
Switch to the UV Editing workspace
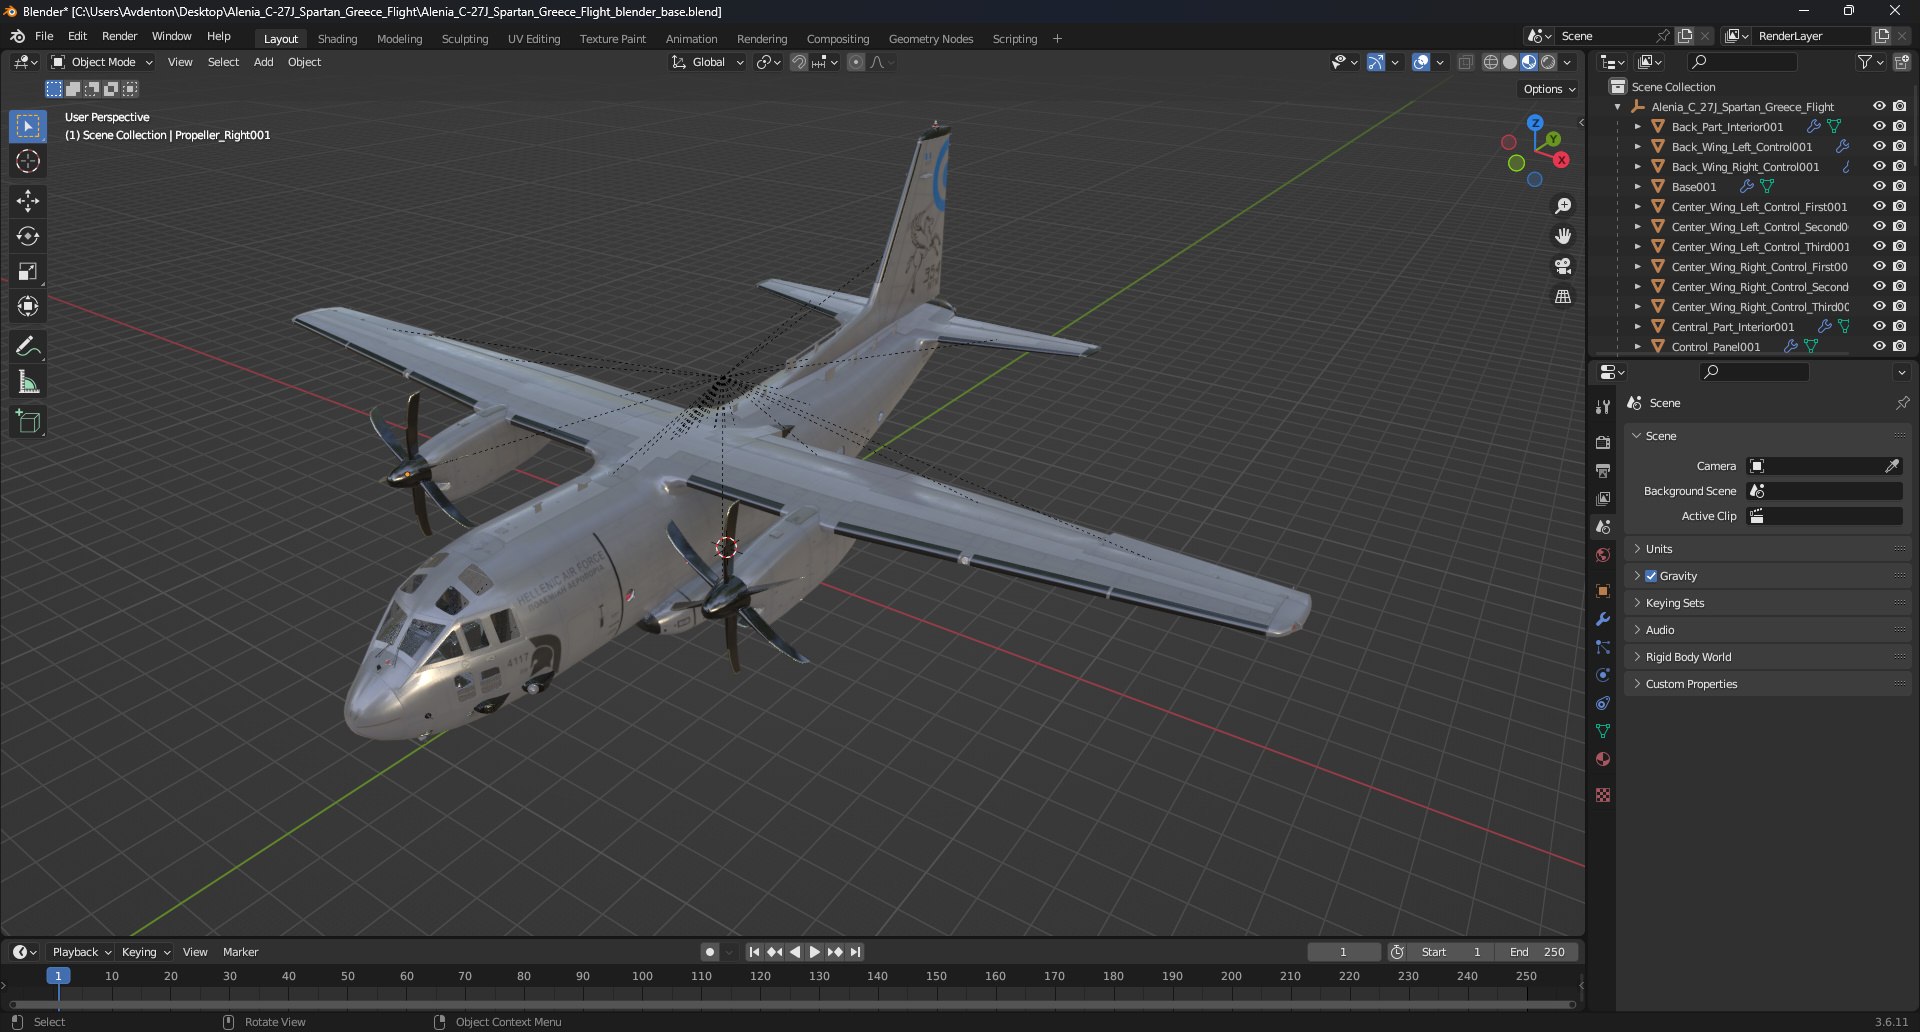click(534, 39)
